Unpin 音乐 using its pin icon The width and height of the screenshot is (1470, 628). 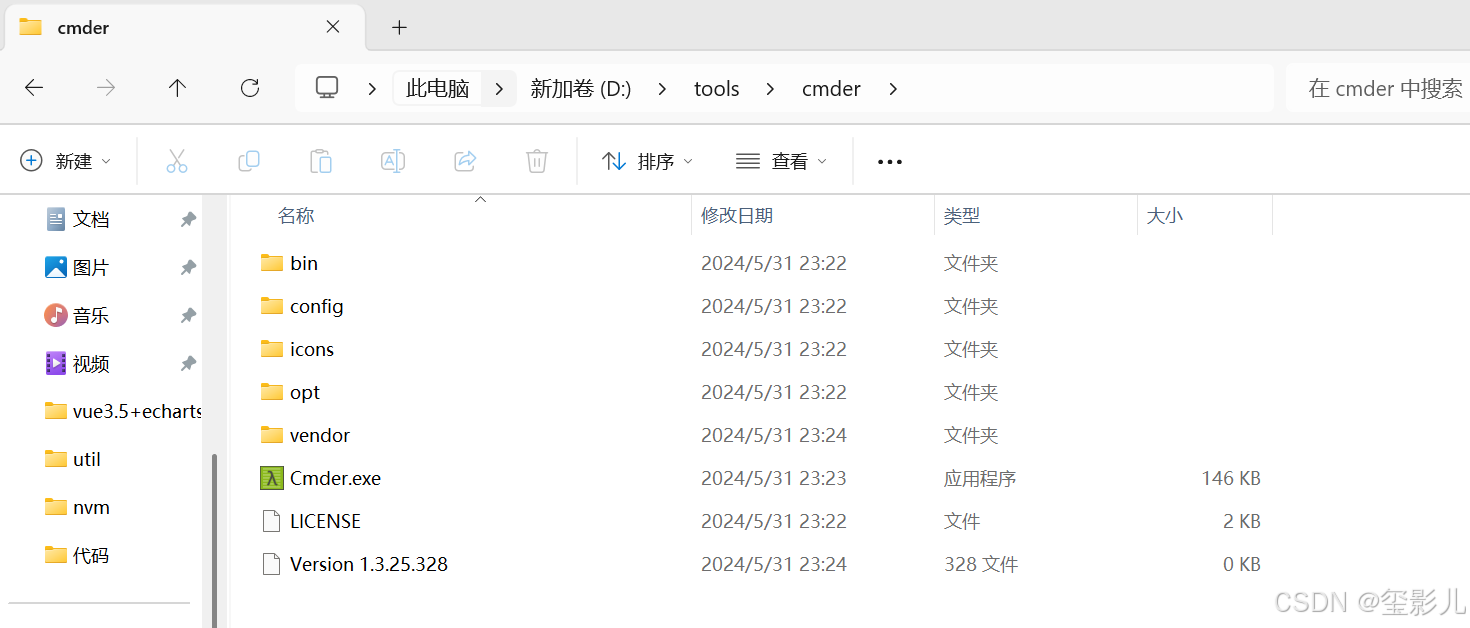tap(188, 315)
